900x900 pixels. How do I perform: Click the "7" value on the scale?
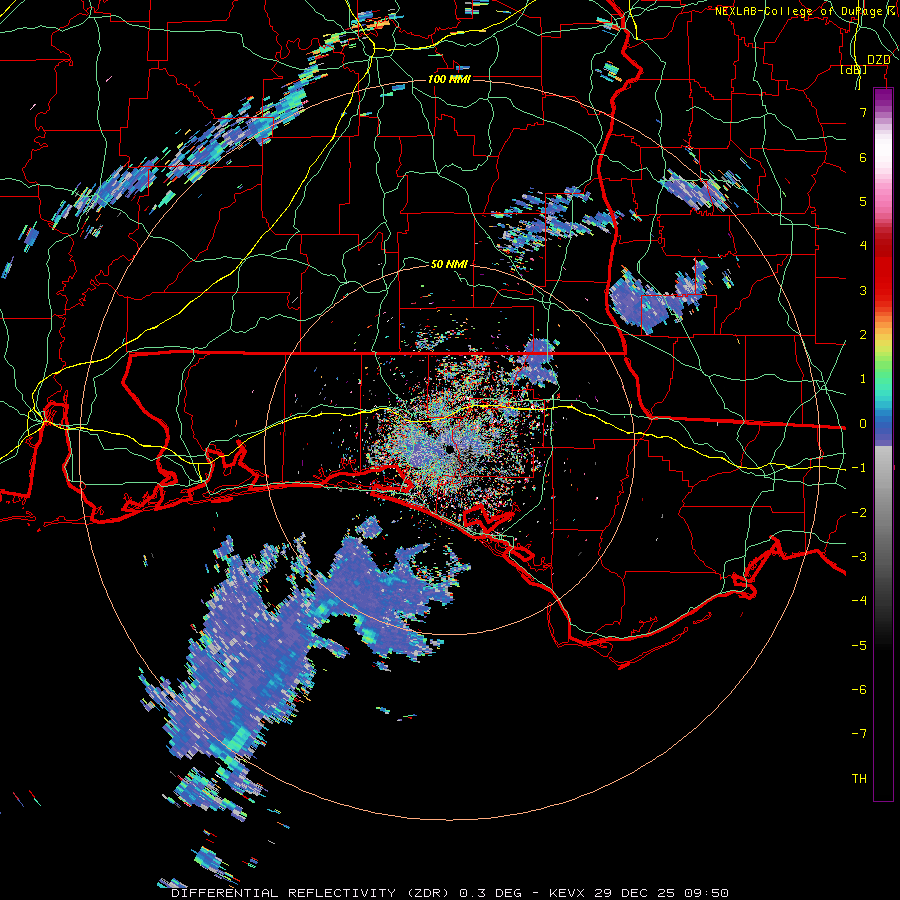(x=863, y=112)
